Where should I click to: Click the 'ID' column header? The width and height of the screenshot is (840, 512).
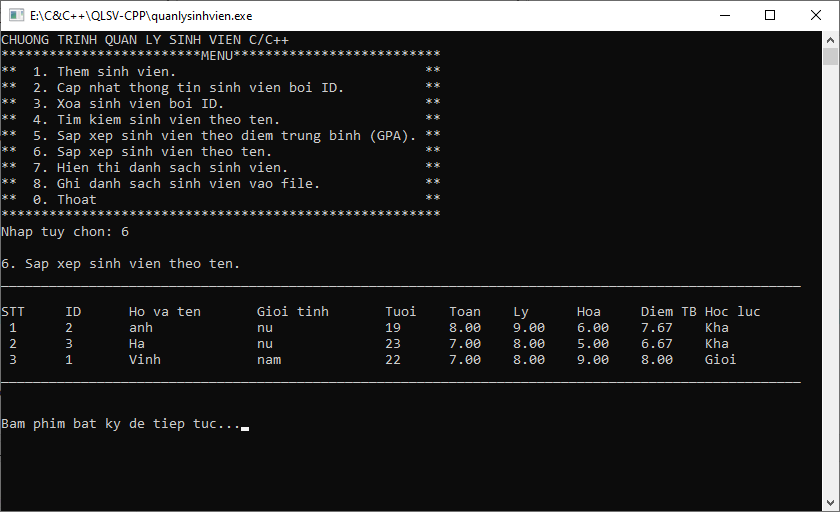(73, 312)
